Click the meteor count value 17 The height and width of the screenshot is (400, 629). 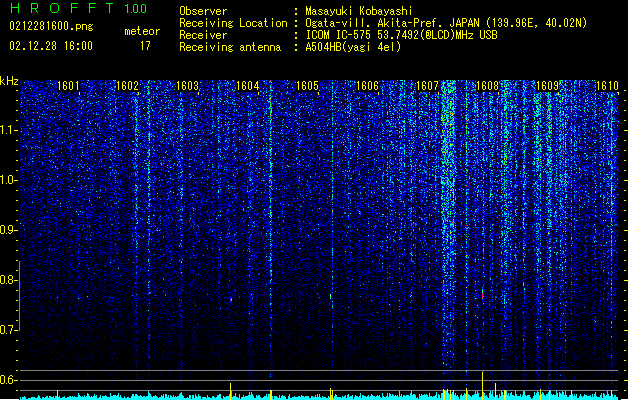pos(145,46)
